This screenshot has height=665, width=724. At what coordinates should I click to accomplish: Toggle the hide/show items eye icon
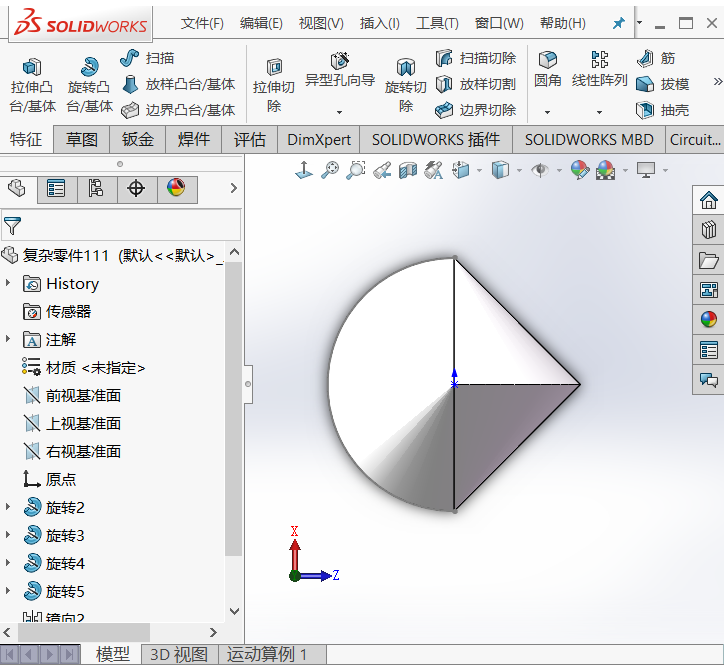pyautogui.click(x=540, y=171)
